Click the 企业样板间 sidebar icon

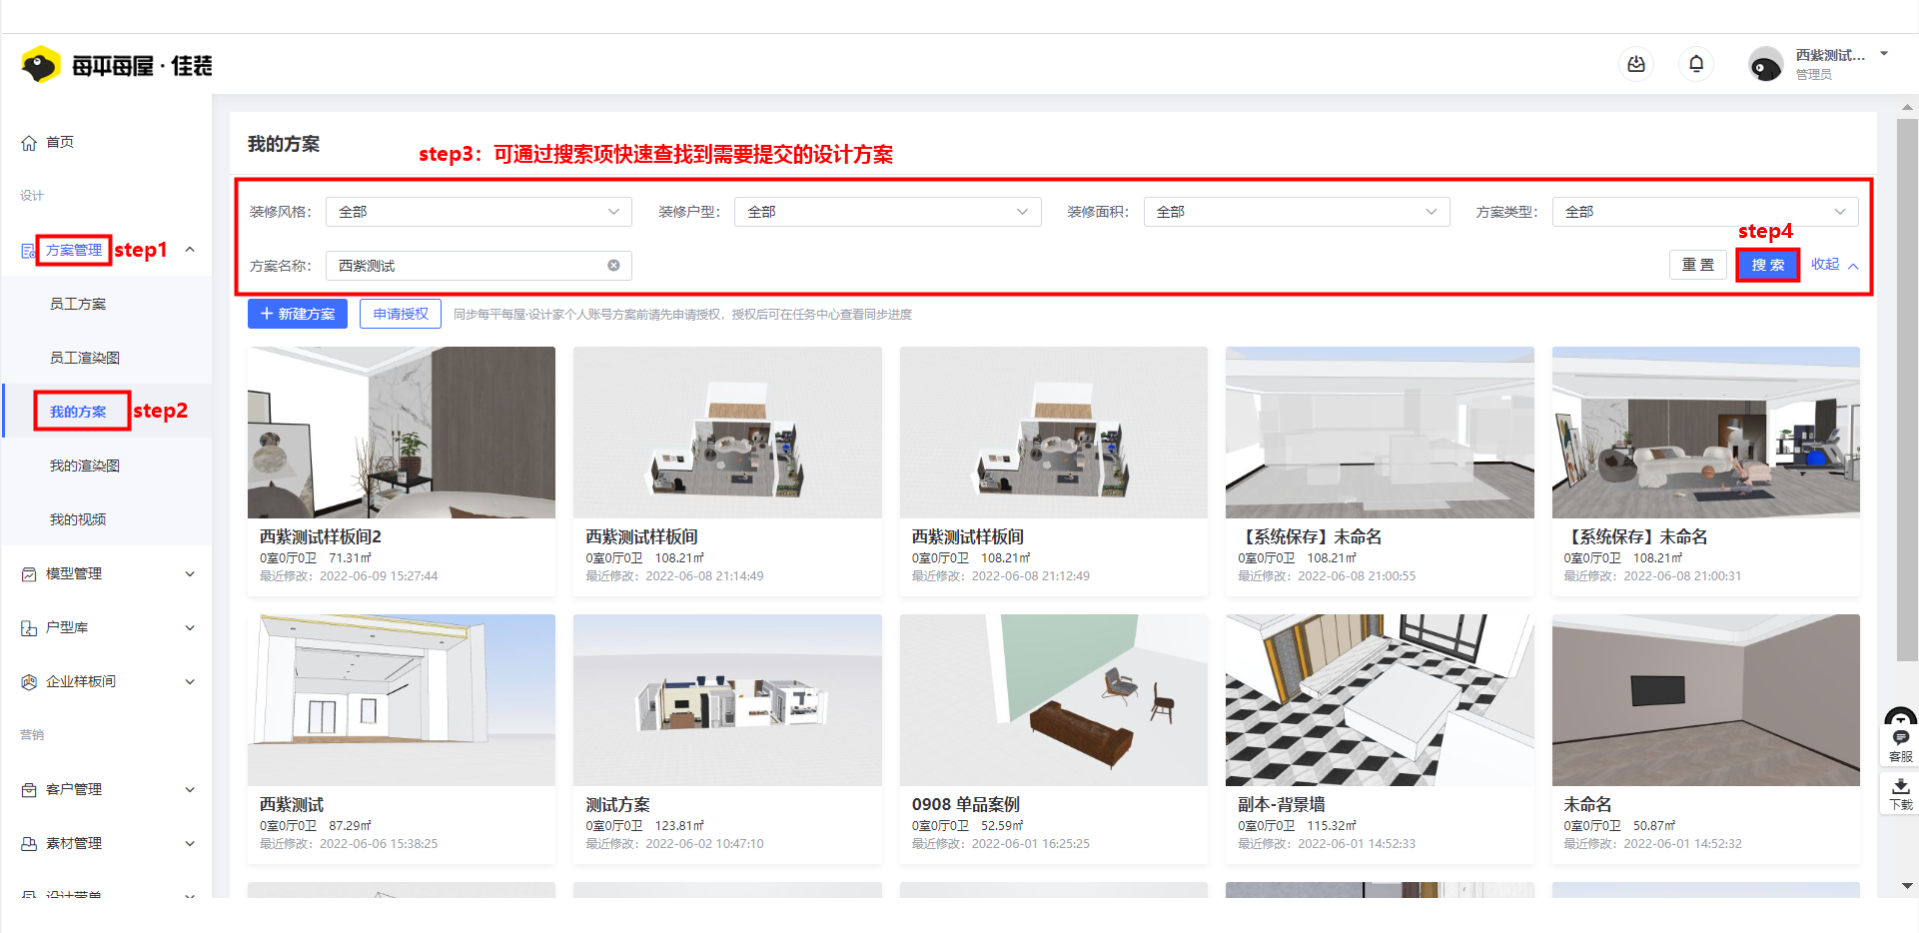(29, 682)
